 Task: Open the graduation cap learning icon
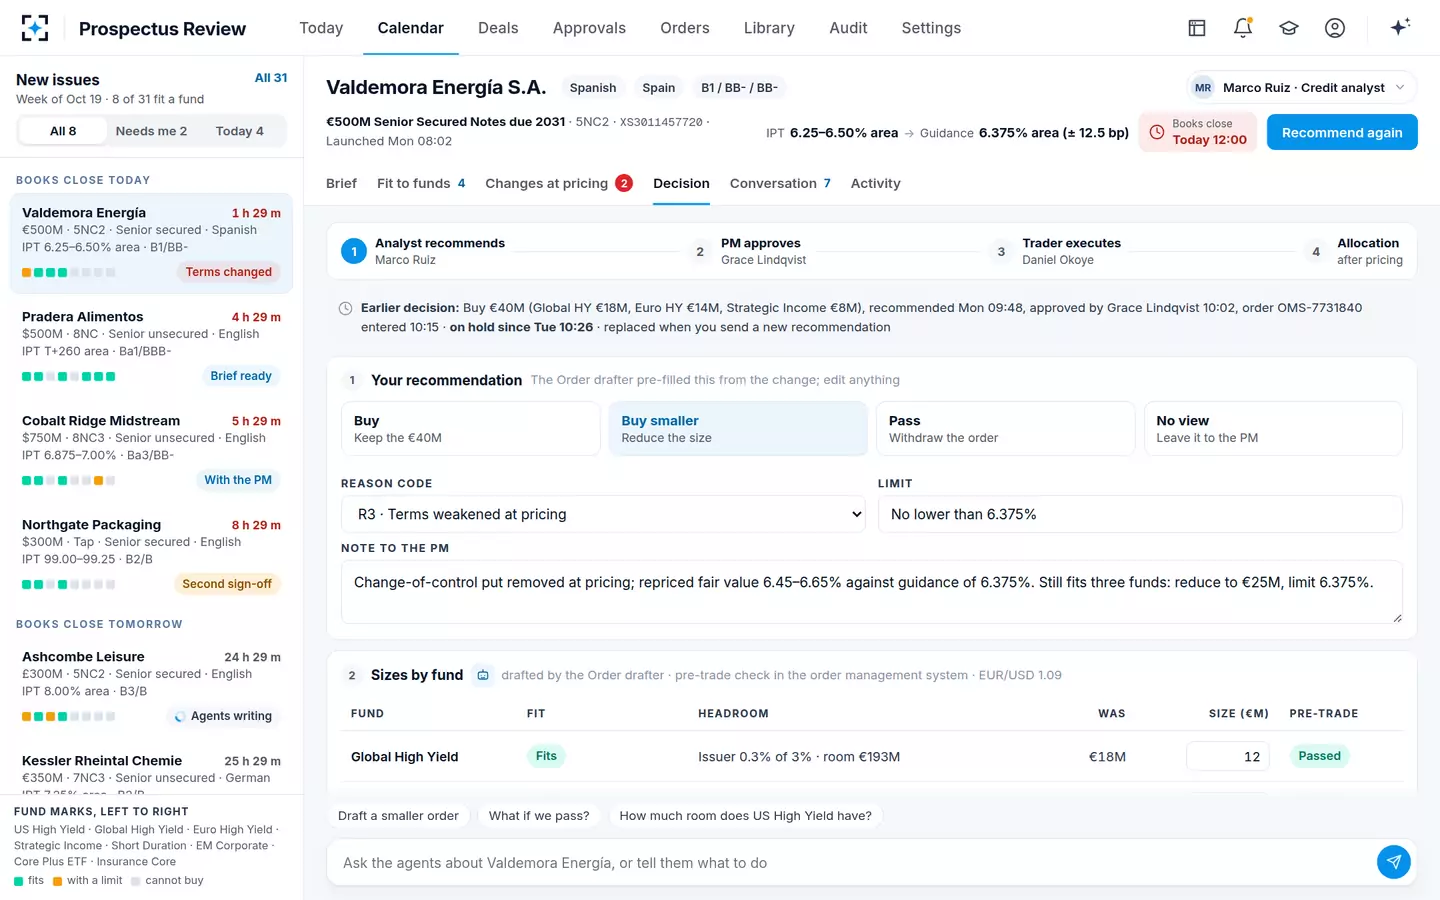pyautogui.click(x=1289, y=28)
